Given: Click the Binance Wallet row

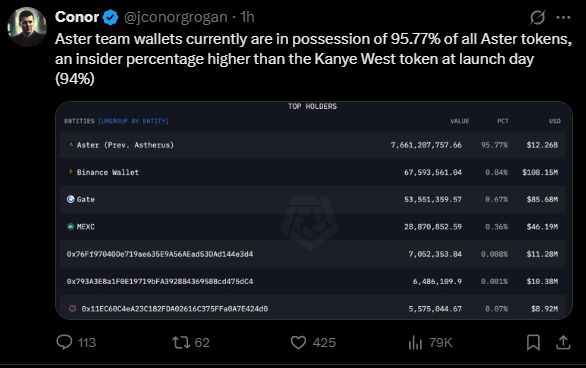Looking at the screenshot, I should [x=312, y=172].
